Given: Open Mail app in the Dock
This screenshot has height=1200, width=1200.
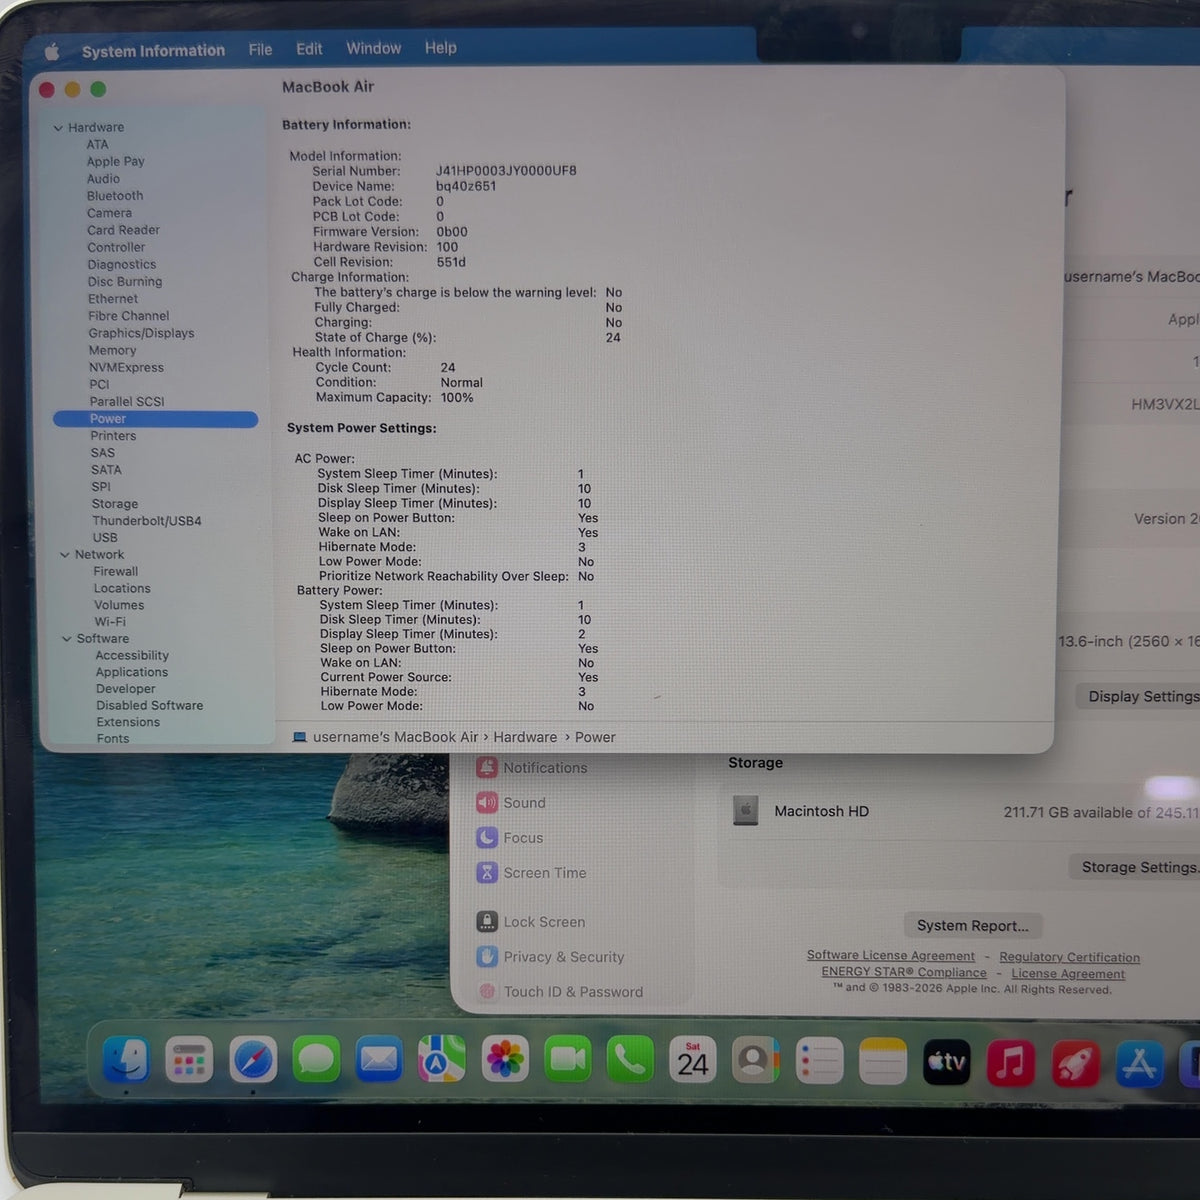Looking at the screenshot, I should (x=379, y=1061).
